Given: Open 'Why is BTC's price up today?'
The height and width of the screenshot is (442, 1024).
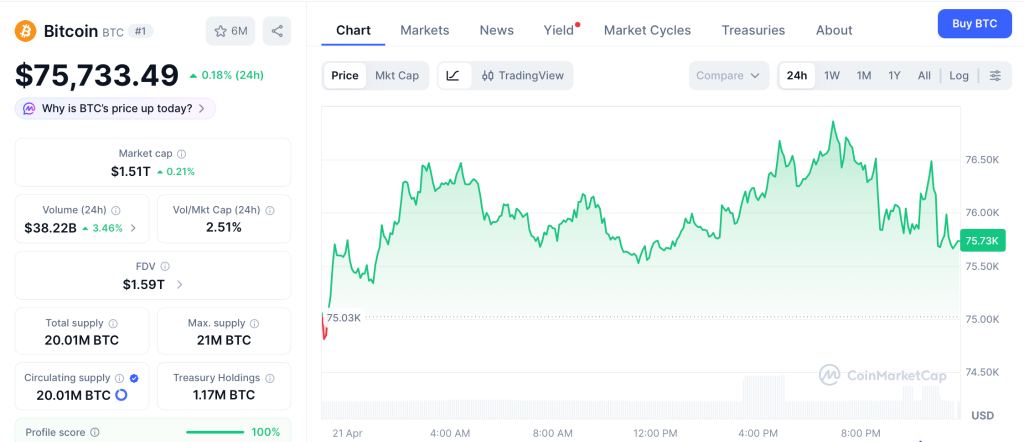Looking at the screenshot, I should [x=116, y=108].
